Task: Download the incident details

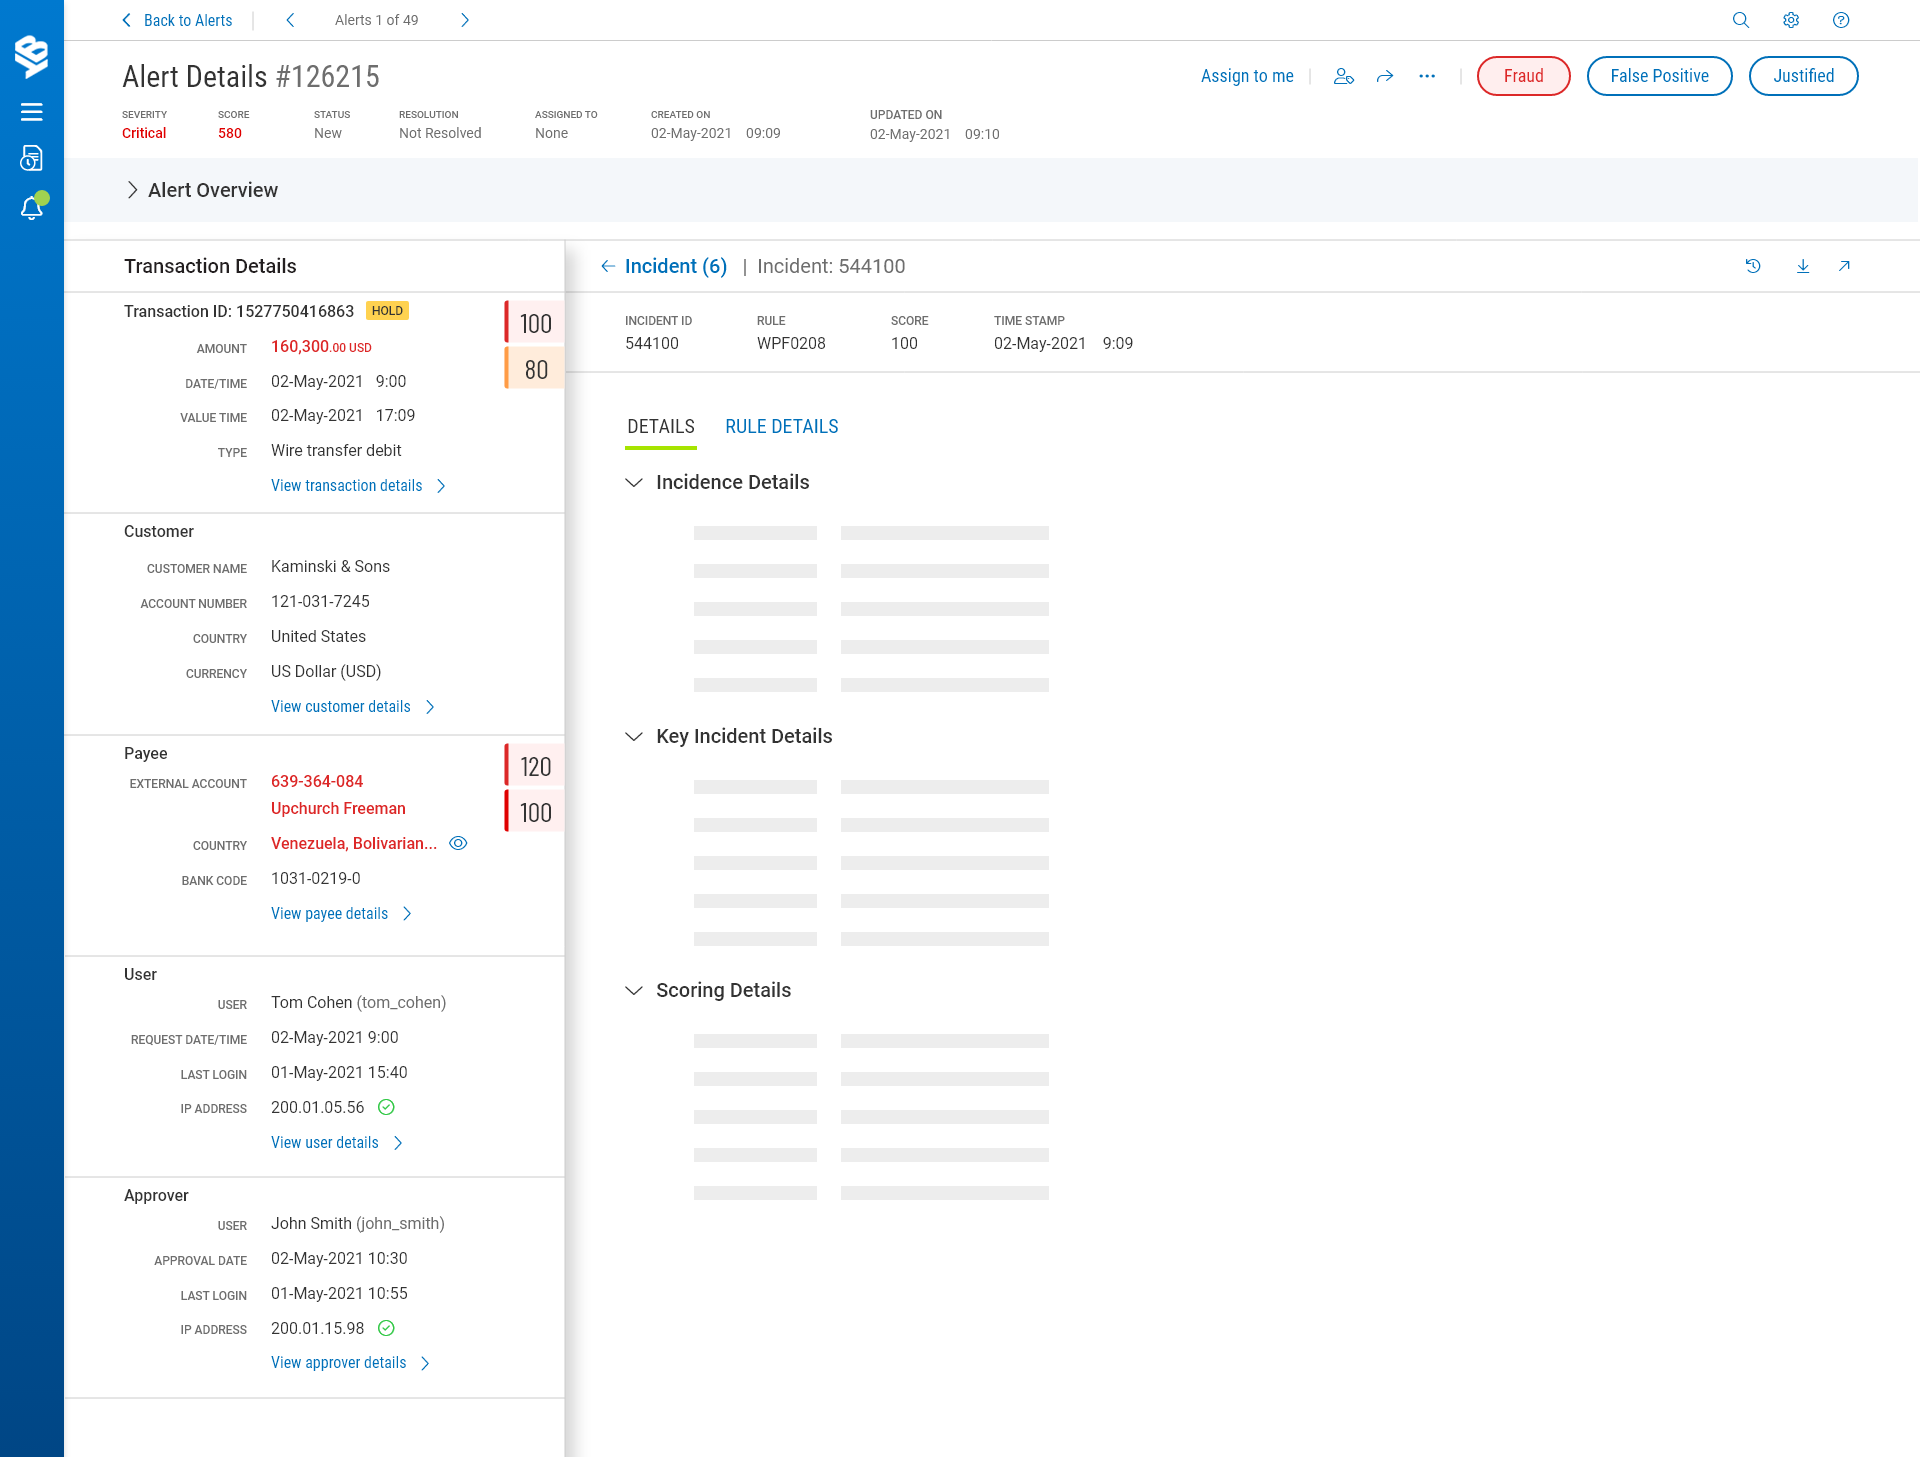Action: click(x=1802, y=266)
